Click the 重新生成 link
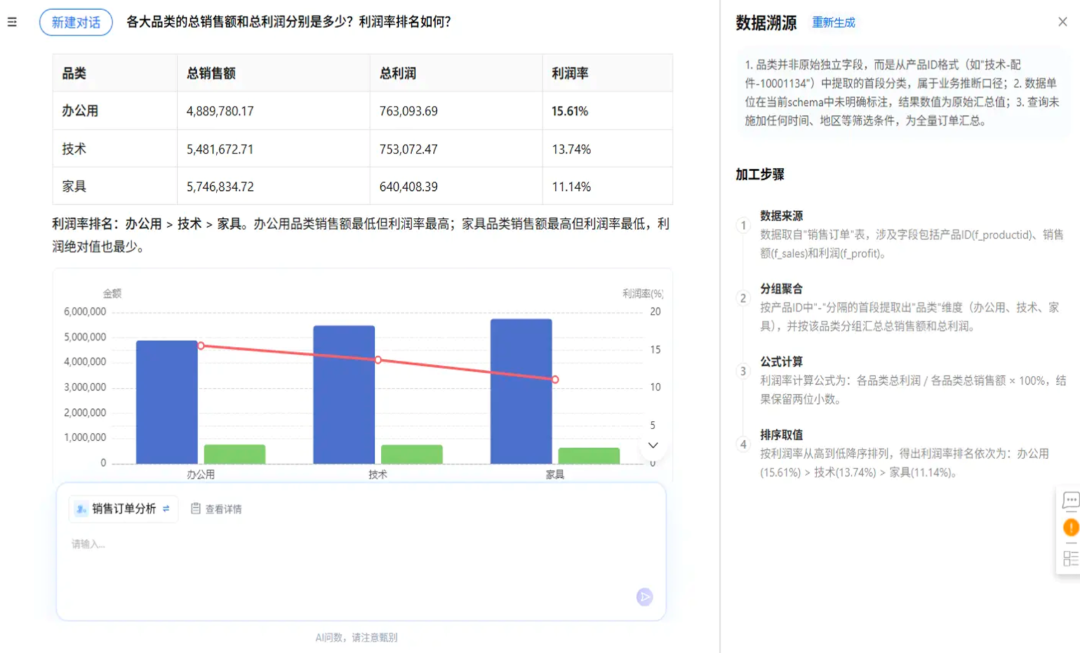Screen dimensions: 1080x653 [x=833, y=23]
